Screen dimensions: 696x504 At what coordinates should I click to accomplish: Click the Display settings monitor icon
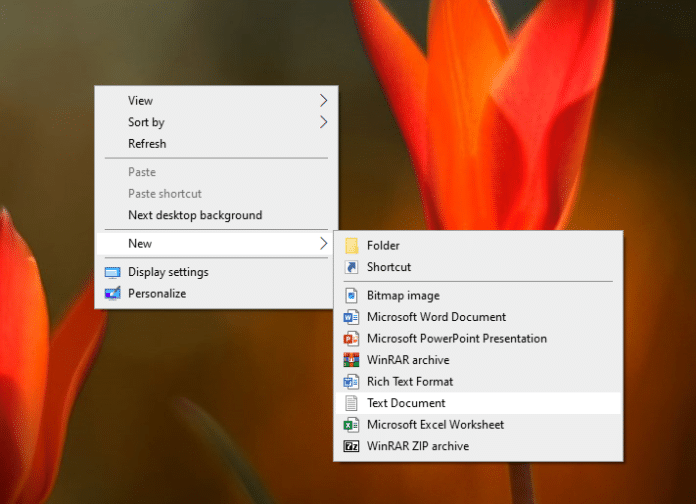pyautogui.click(x=112, y=272)
